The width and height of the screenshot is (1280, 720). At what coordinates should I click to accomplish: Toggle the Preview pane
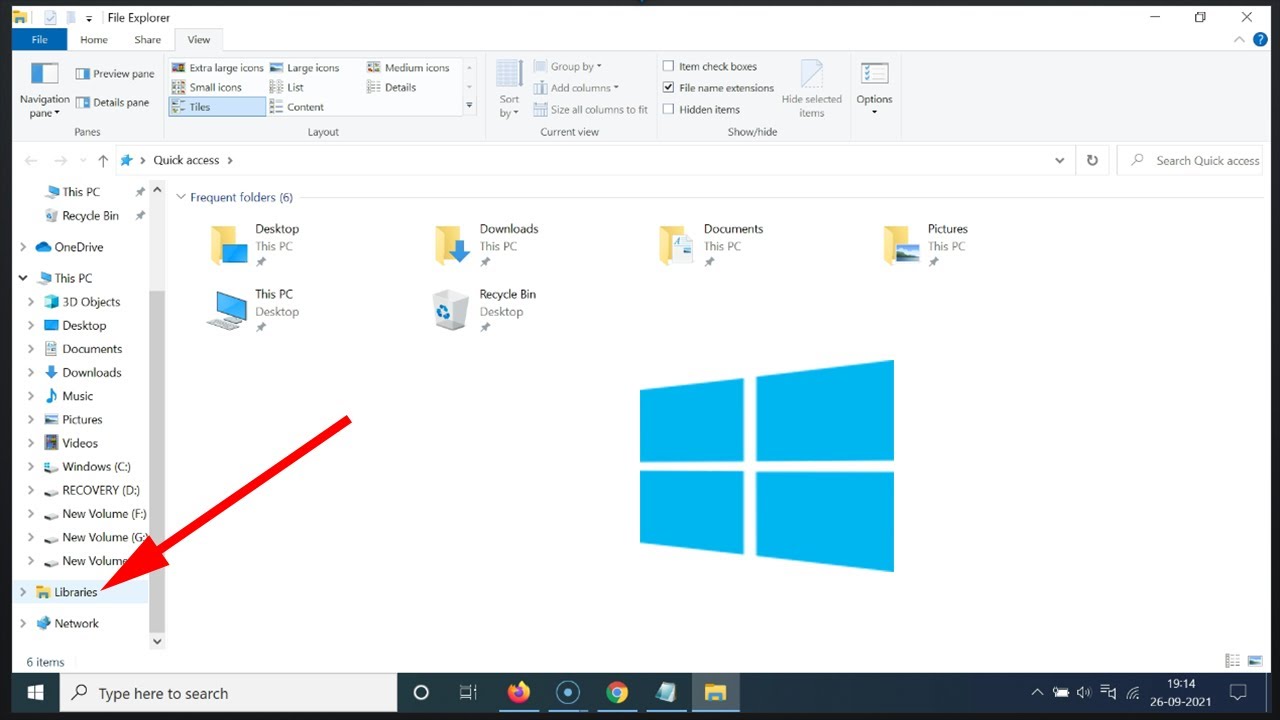(115, 74)
